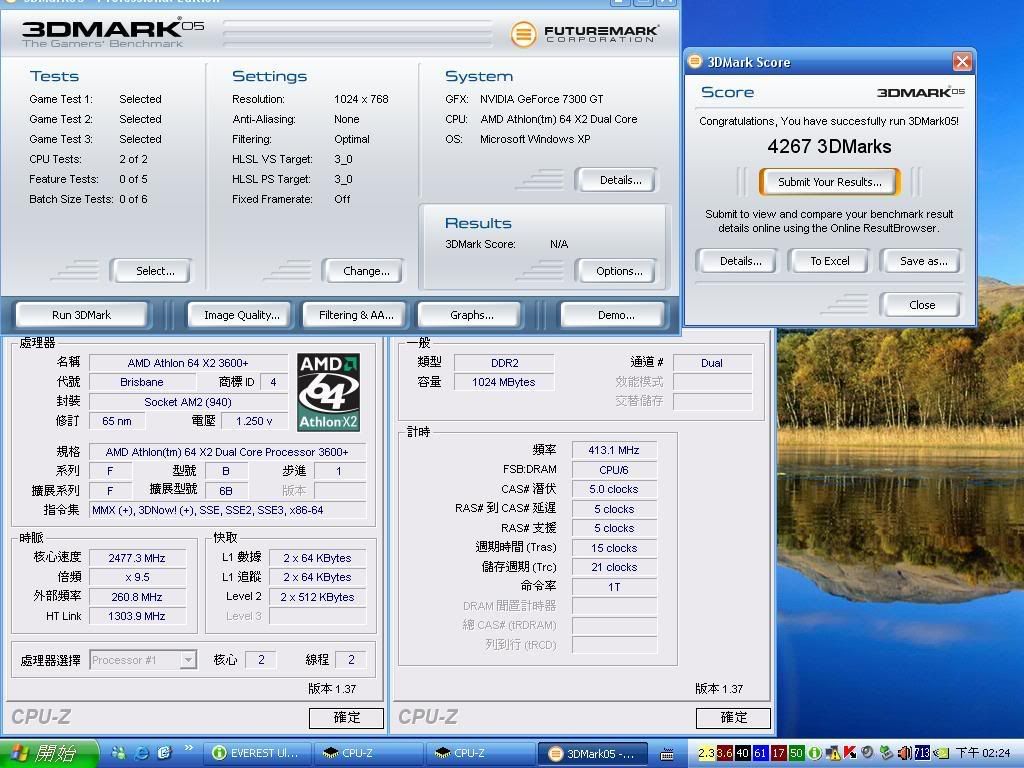Click the Start button on taskbar

tap(49, 753)
